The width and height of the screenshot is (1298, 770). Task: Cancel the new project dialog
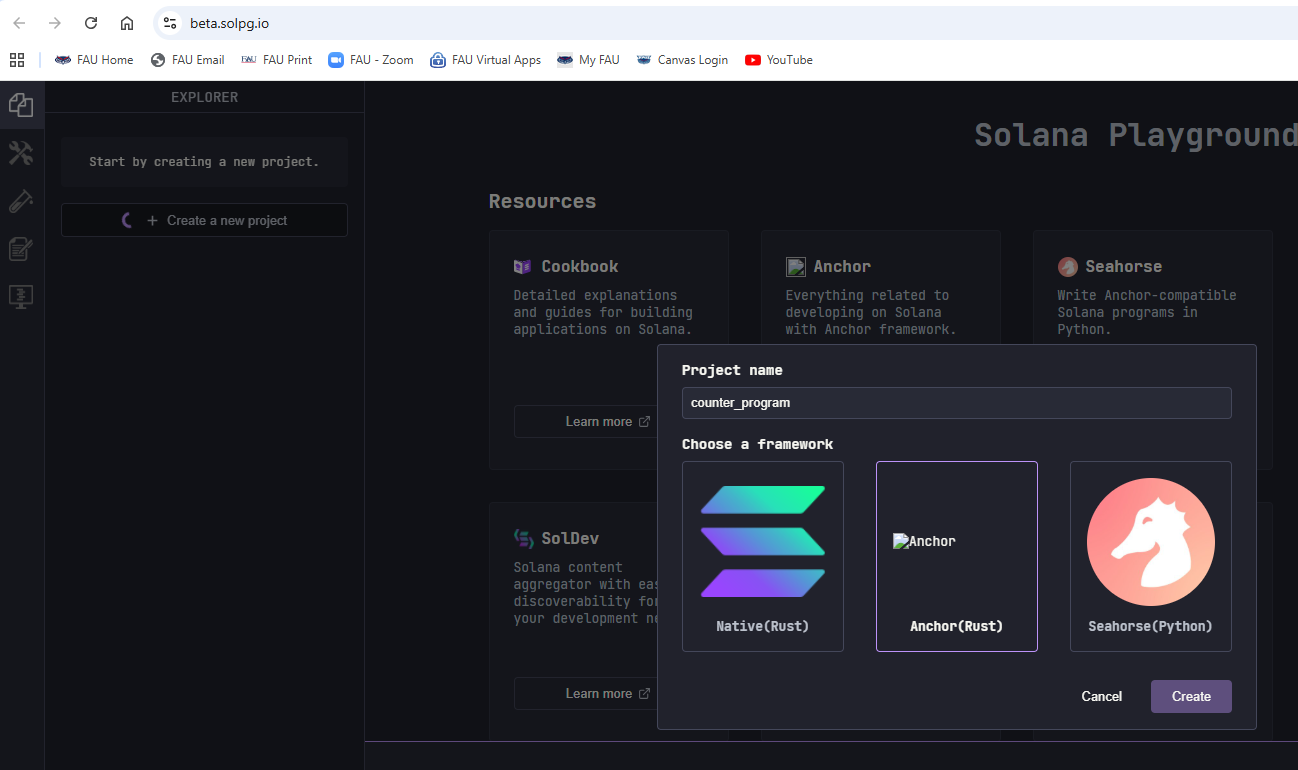click(1101, 696)
